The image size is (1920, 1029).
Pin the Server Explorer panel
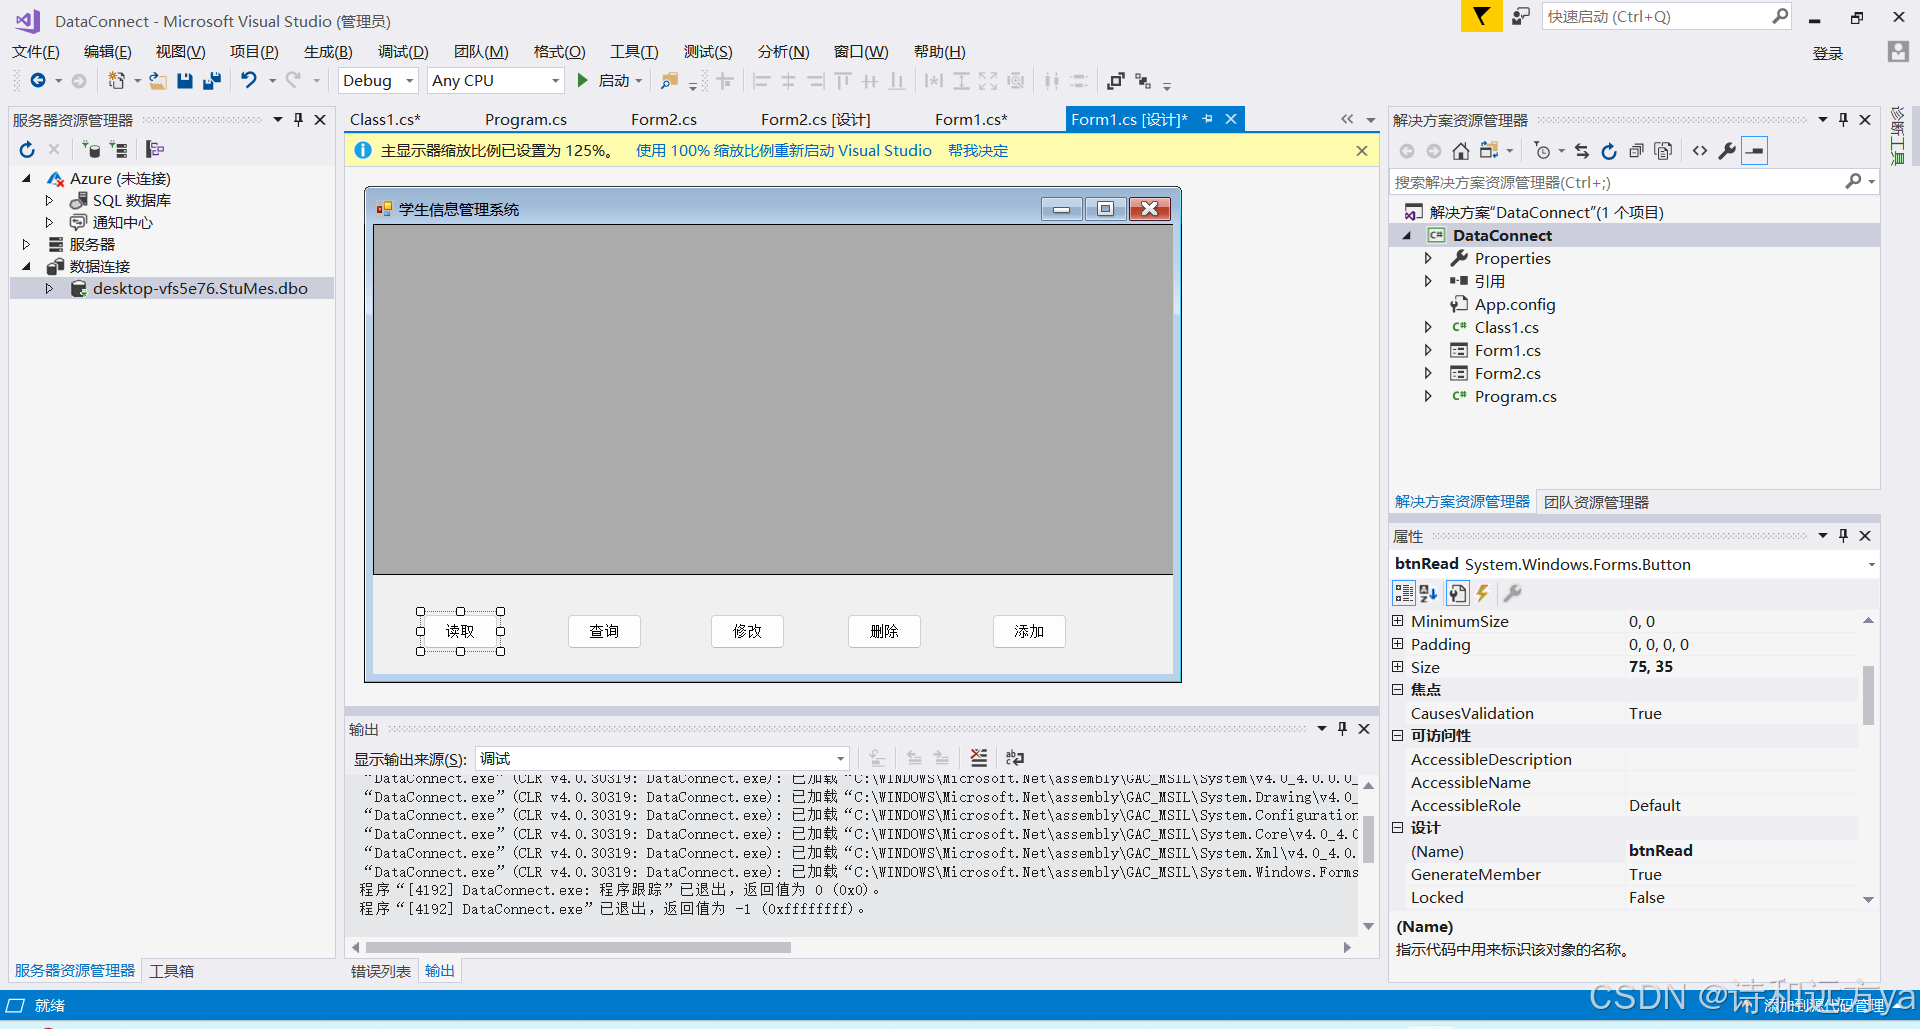pos(298,120)
